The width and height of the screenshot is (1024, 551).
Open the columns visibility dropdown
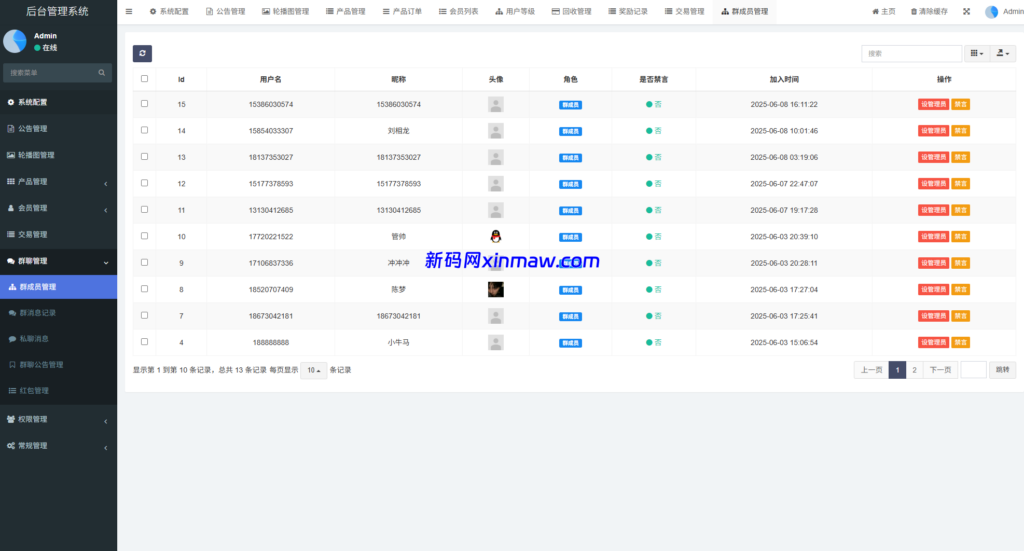click(976, 54)
